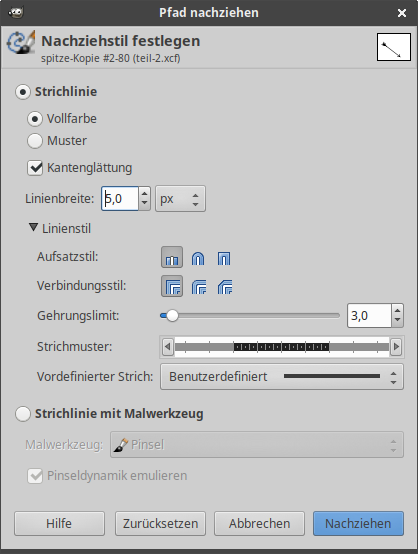
Task: Shift Strichmuster pattern left with arrow
Action: coord(168,347)
